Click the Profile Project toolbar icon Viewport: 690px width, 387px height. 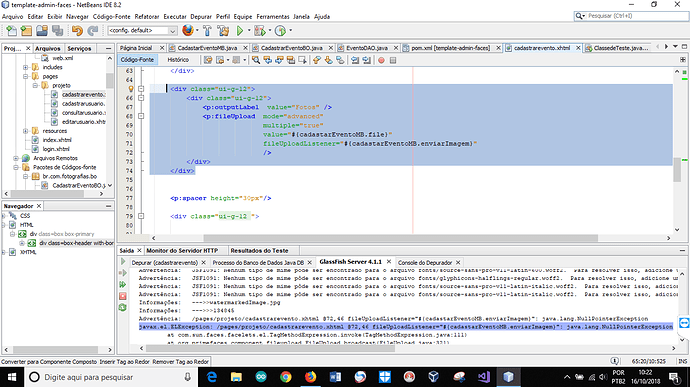[x=280, y=30]
